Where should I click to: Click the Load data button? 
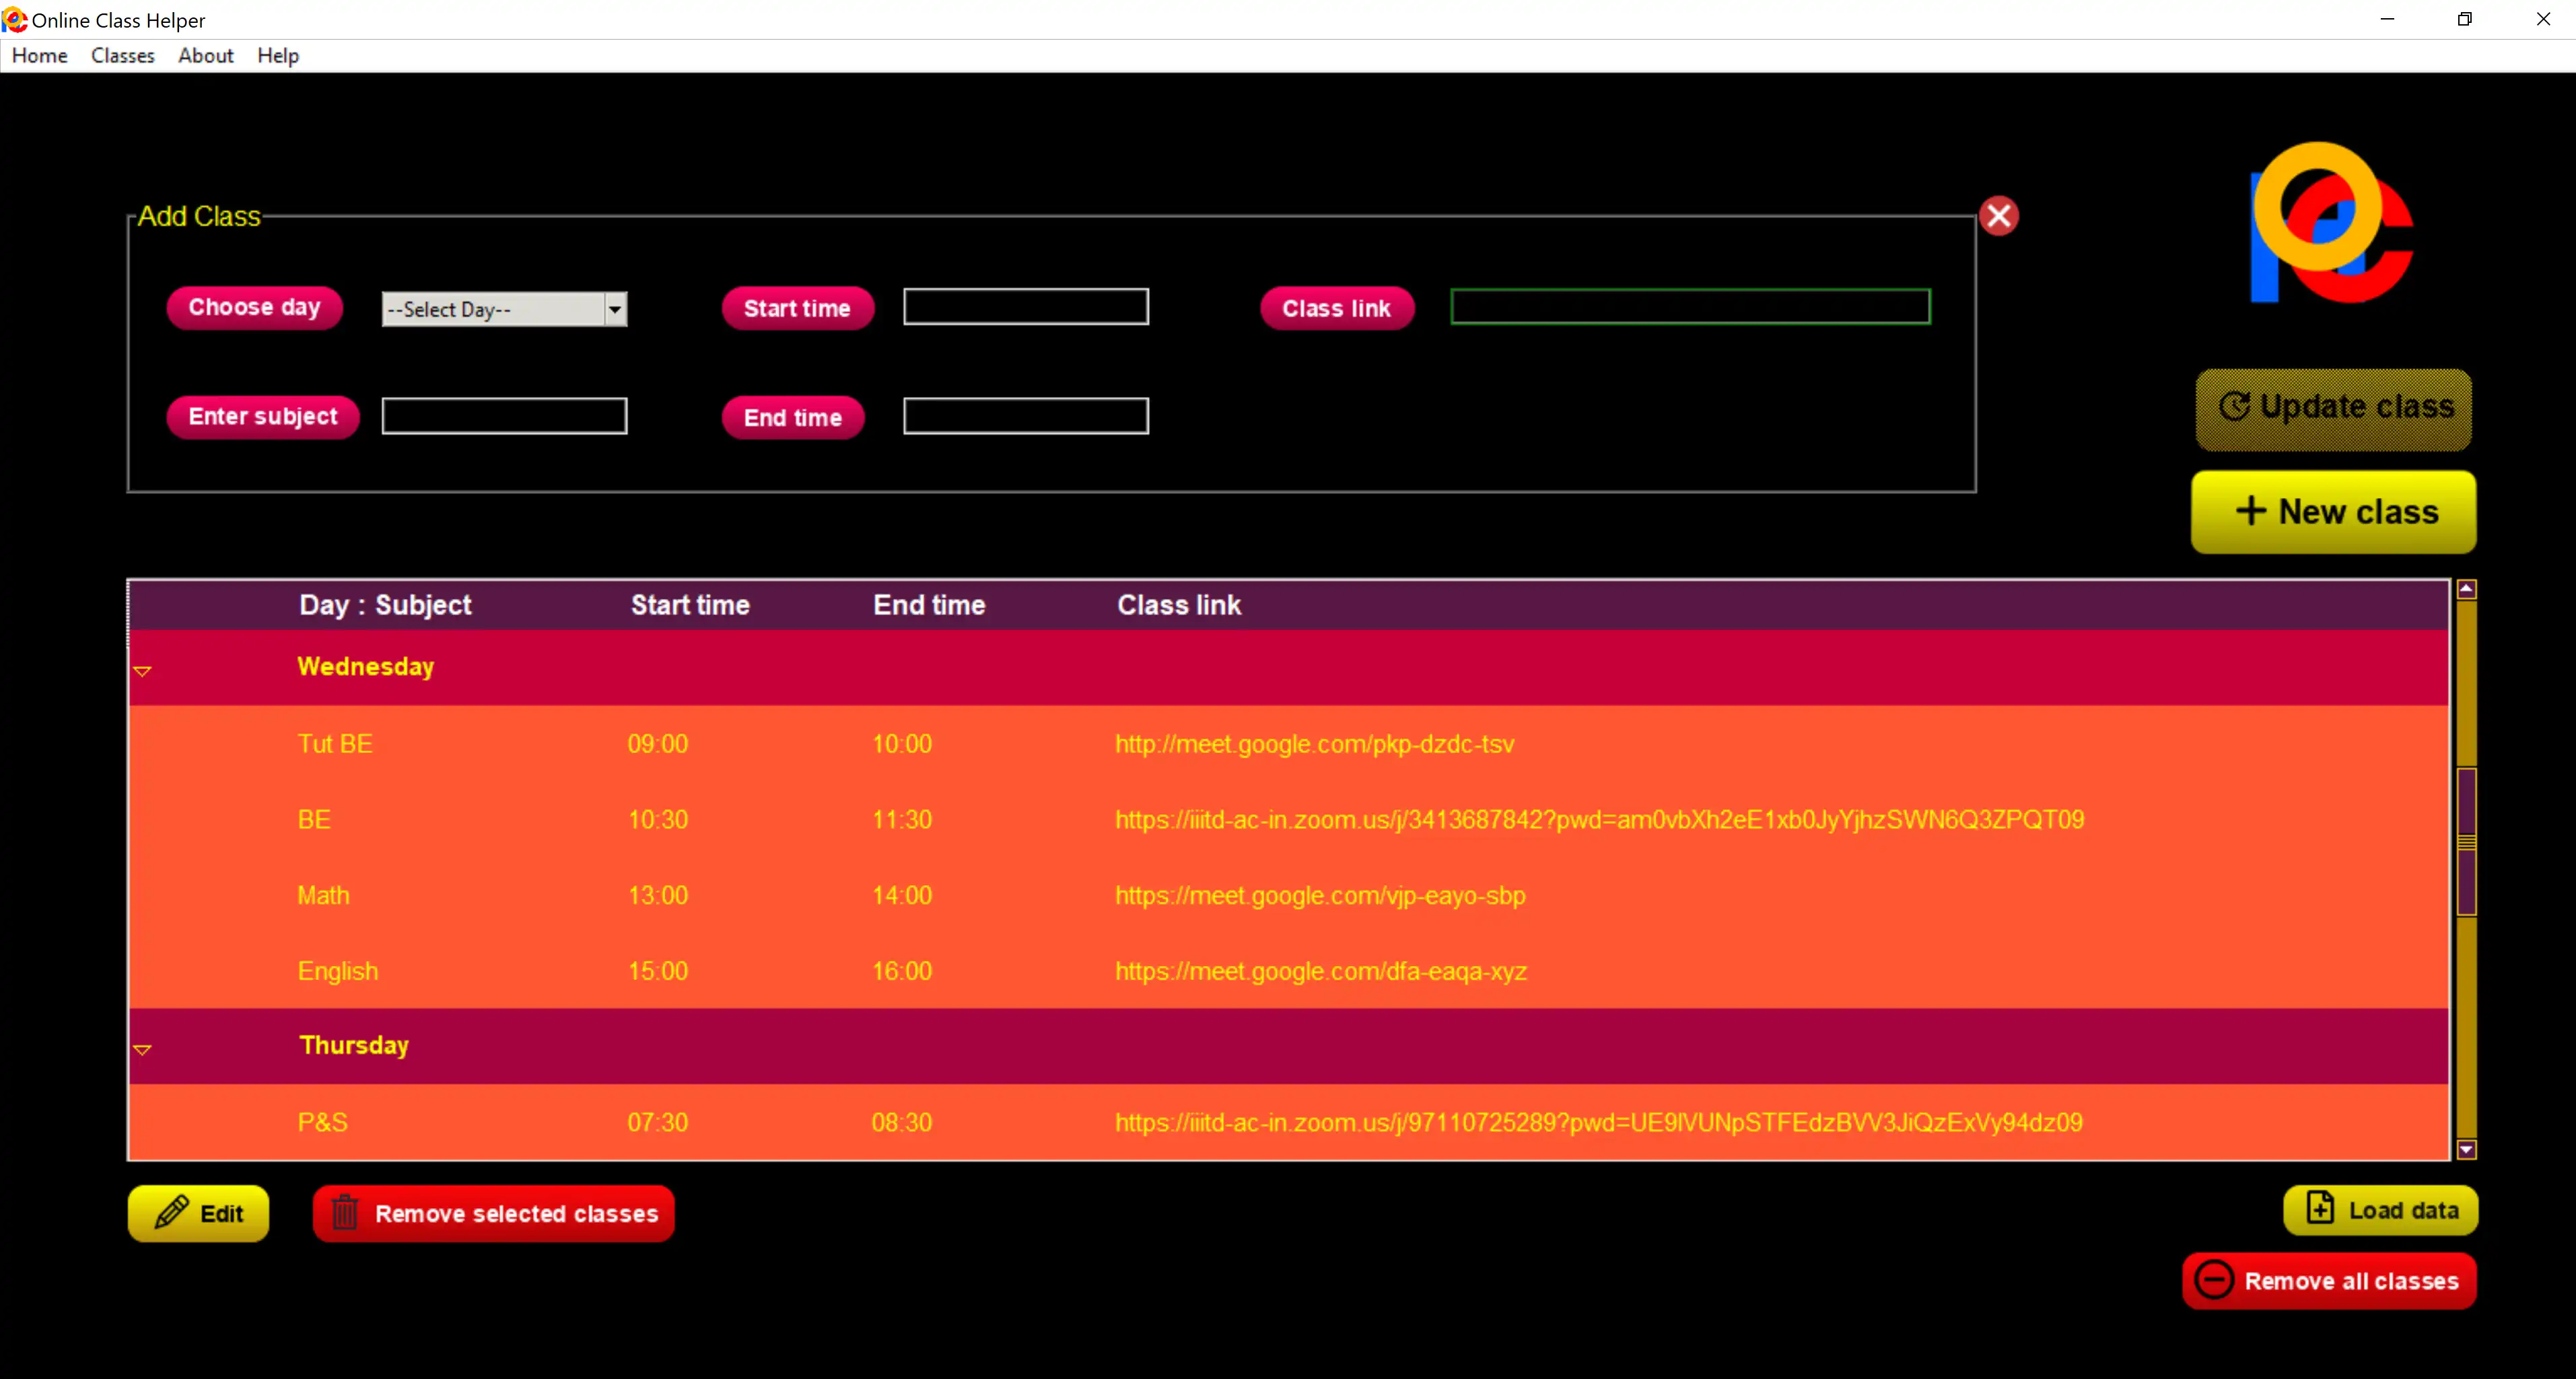click(2380, 1210)
